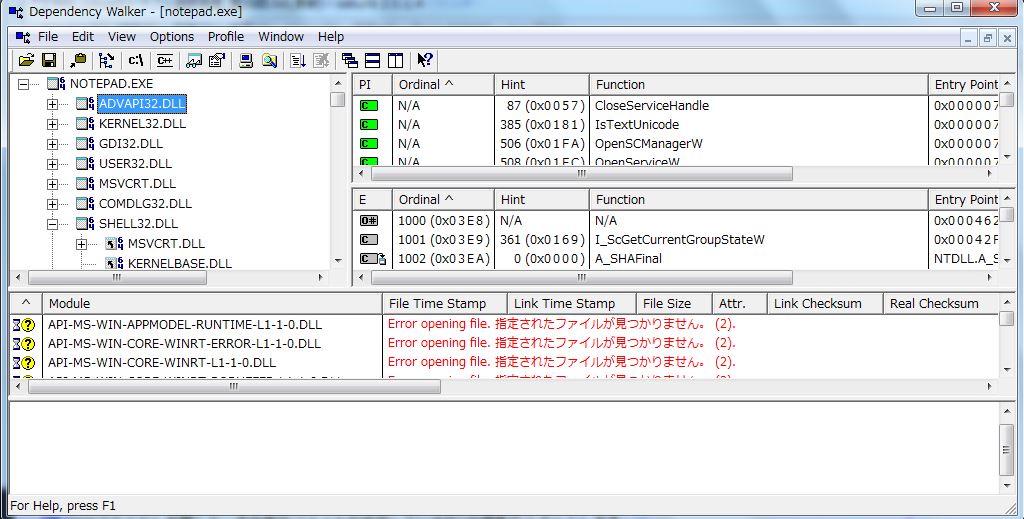1024x519 pixels.
Task: Expand the GDI32.DLL tree node
Action: [53, 144]
